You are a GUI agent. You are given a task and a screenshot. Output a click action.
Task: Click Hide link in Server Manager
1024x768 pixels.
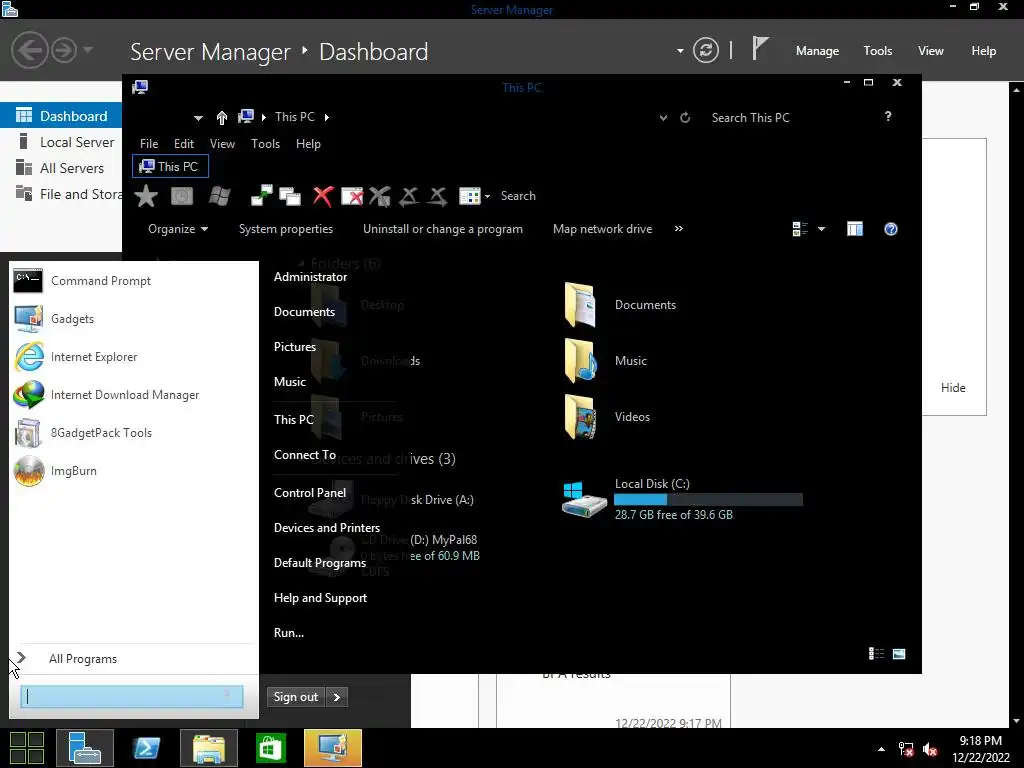[x=953, y=388]
